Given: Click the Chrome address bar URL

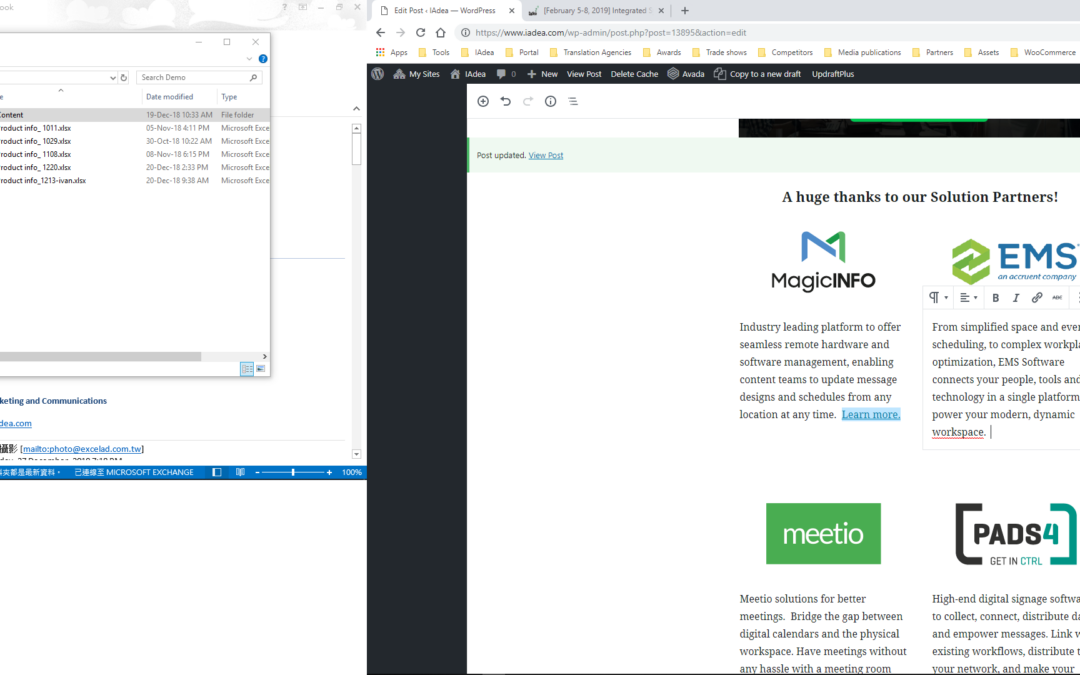Looking at the screenshot, I should coord(611,32).
